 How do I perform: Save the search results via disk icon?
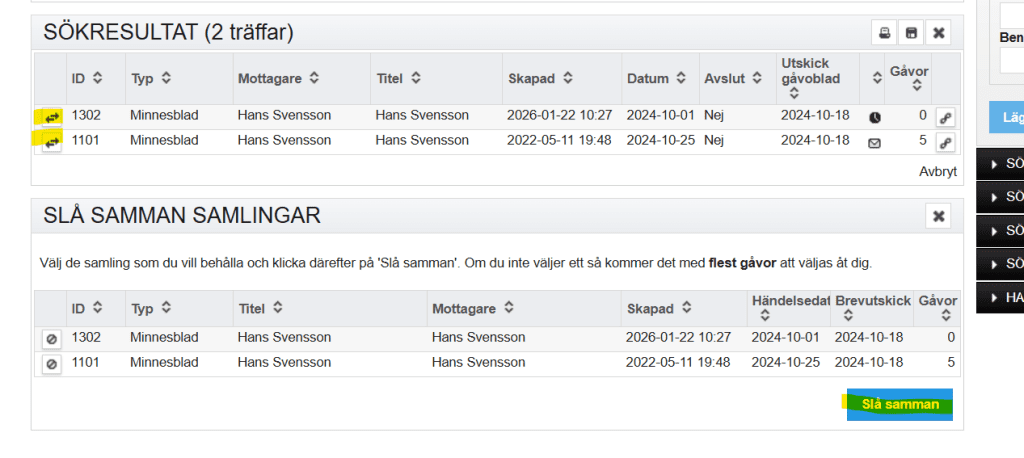[x=911, y=33]
